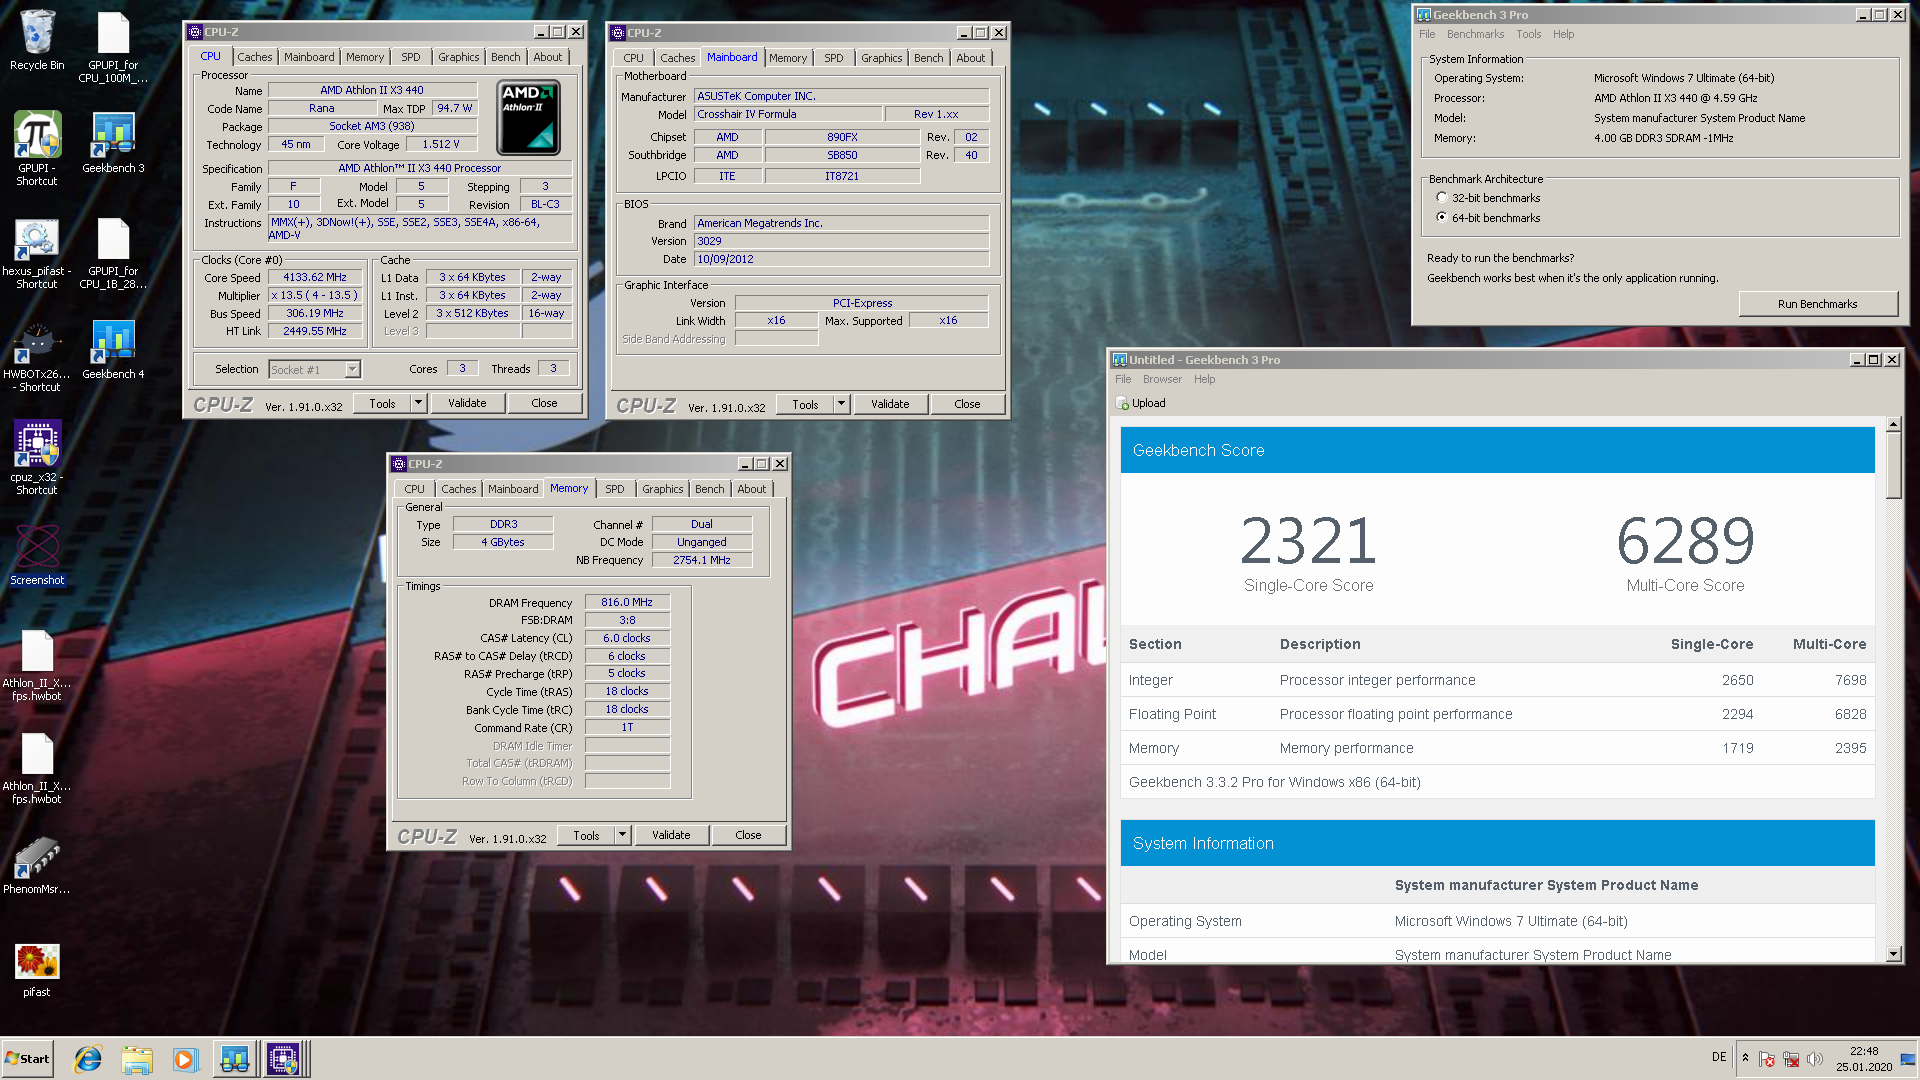Select 64-bit benchmarks radio button
The image size is (1920, 1080).
1441,217
